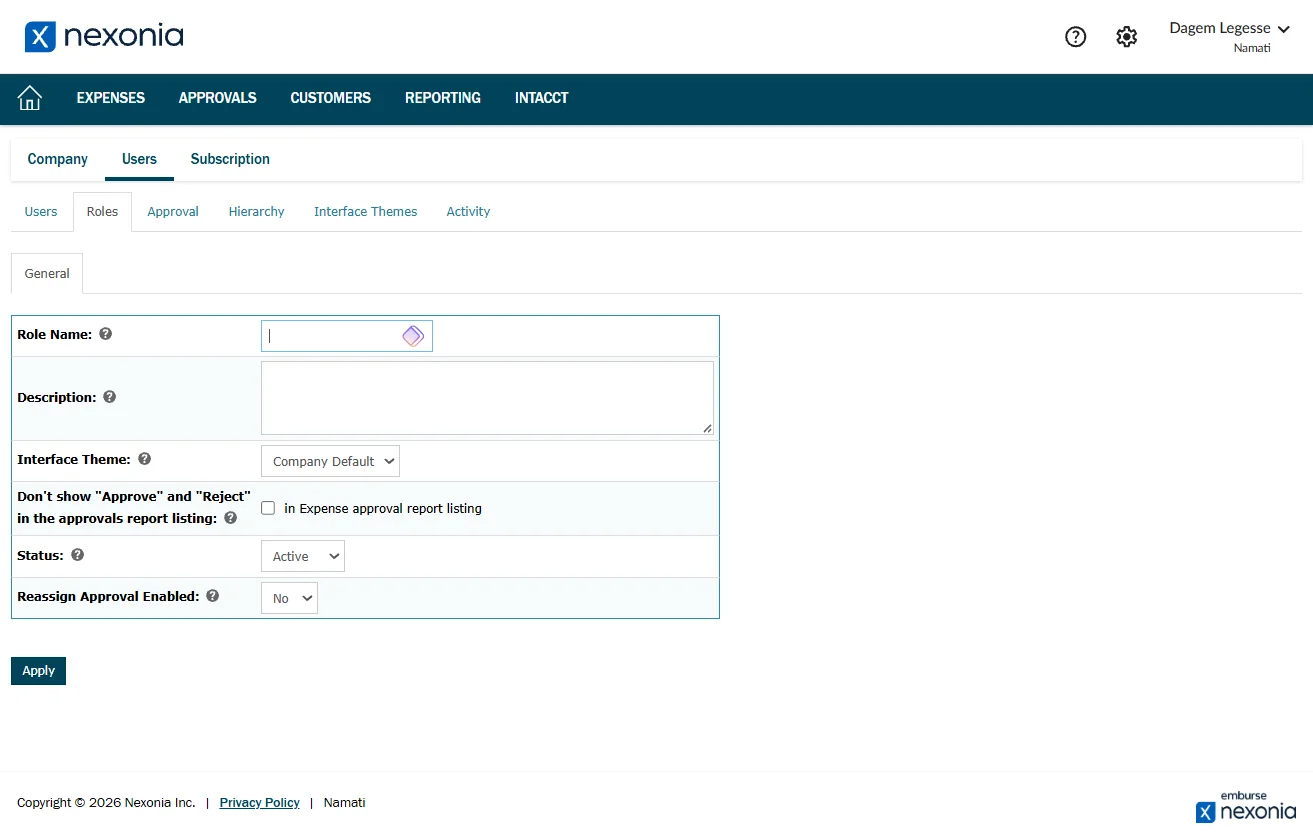Screen dimensions: 1313x835
Task: Open the INTACCT menu
Action: click(542, 98)
